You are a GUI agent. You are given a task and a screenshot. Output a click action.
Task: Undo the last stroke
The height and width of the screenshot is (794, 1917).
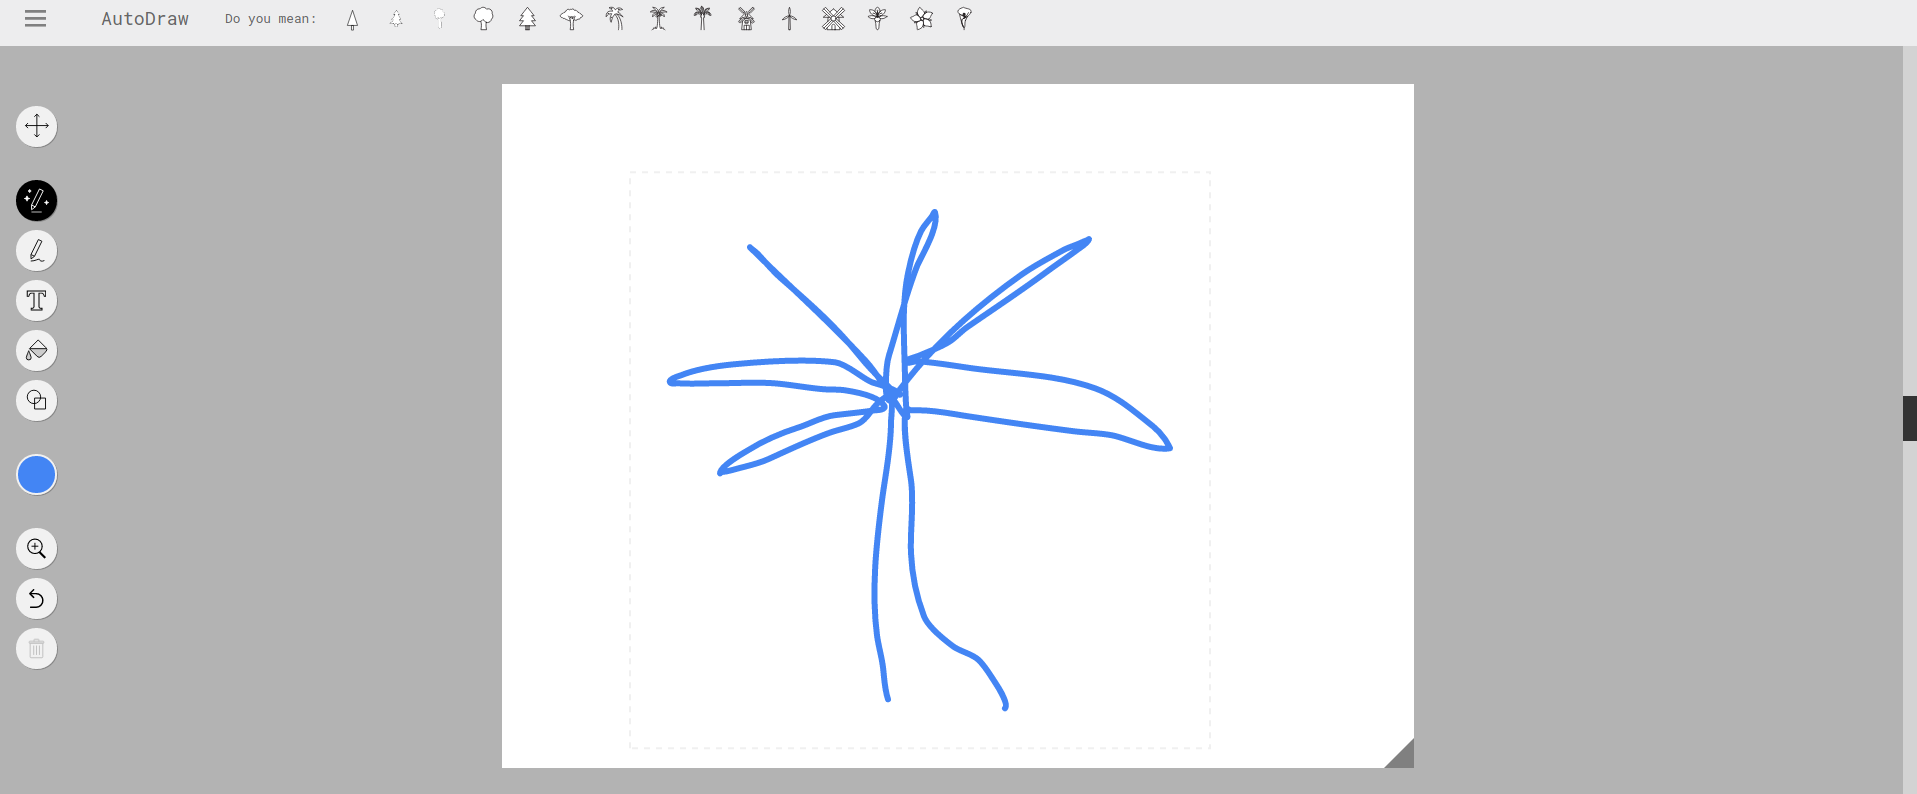click(37, 599)
